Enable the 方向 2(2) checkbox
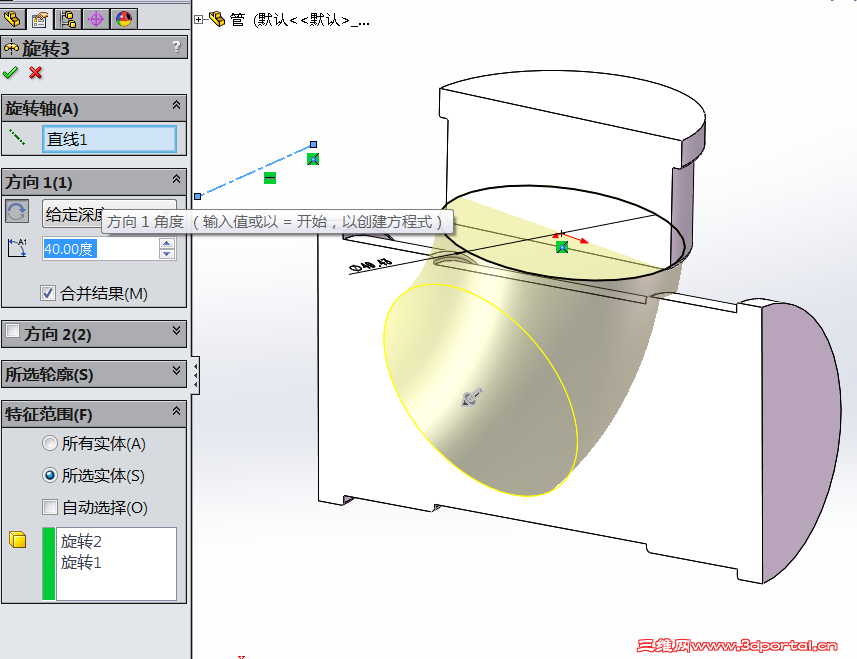 [x=13, y=331]
